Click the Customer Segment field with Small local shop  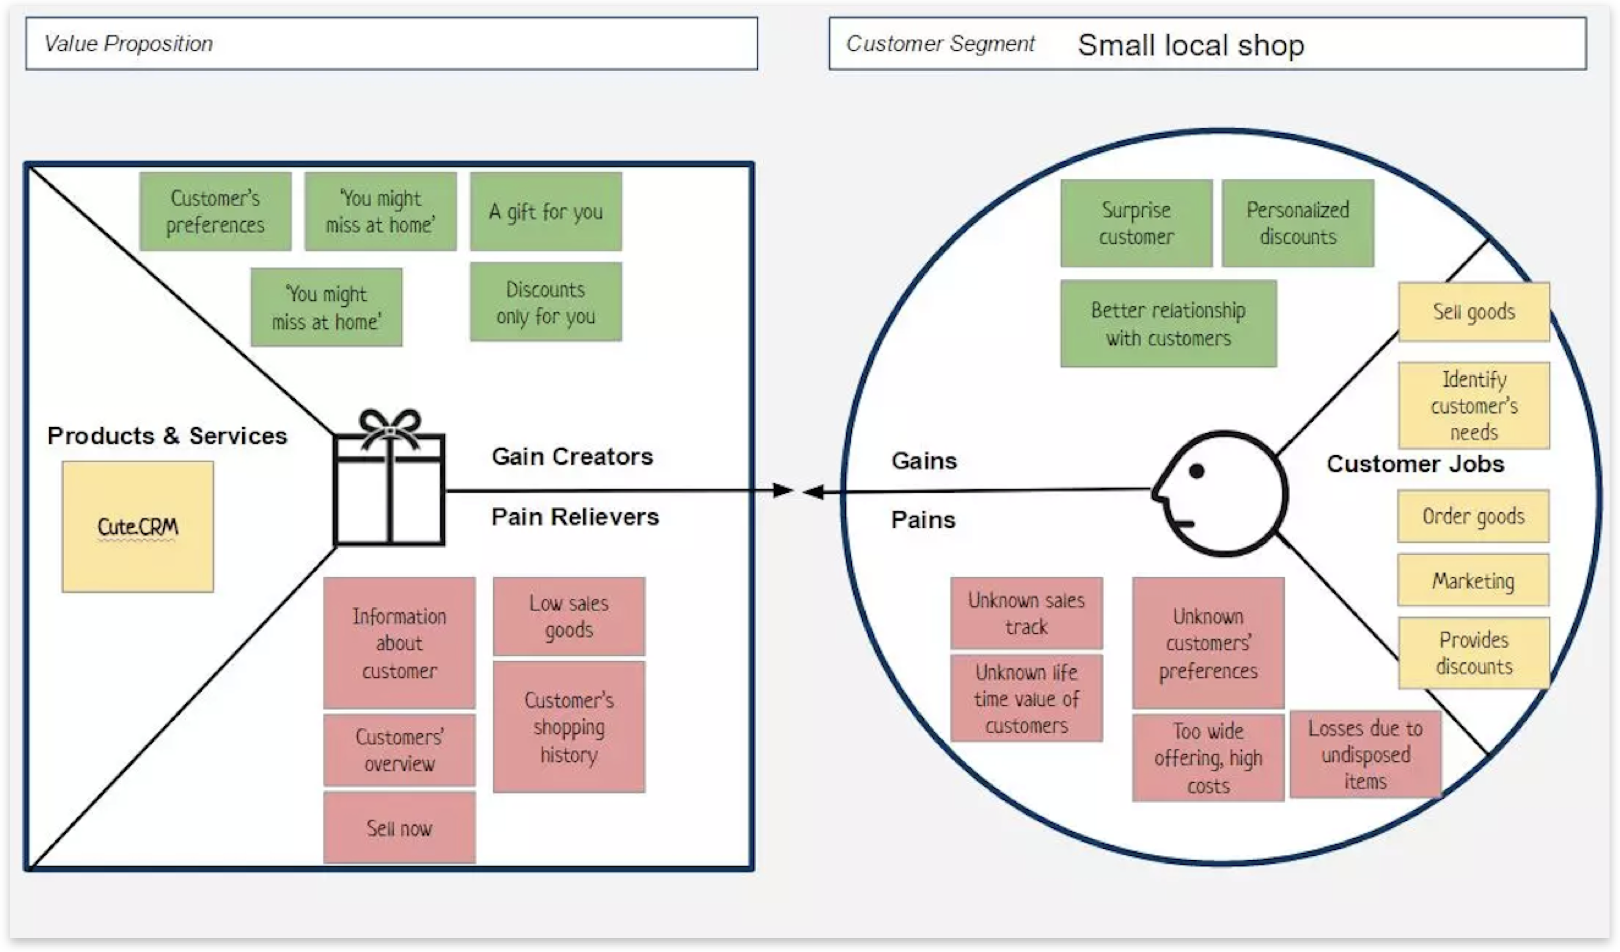click(x=1207, y=44)
